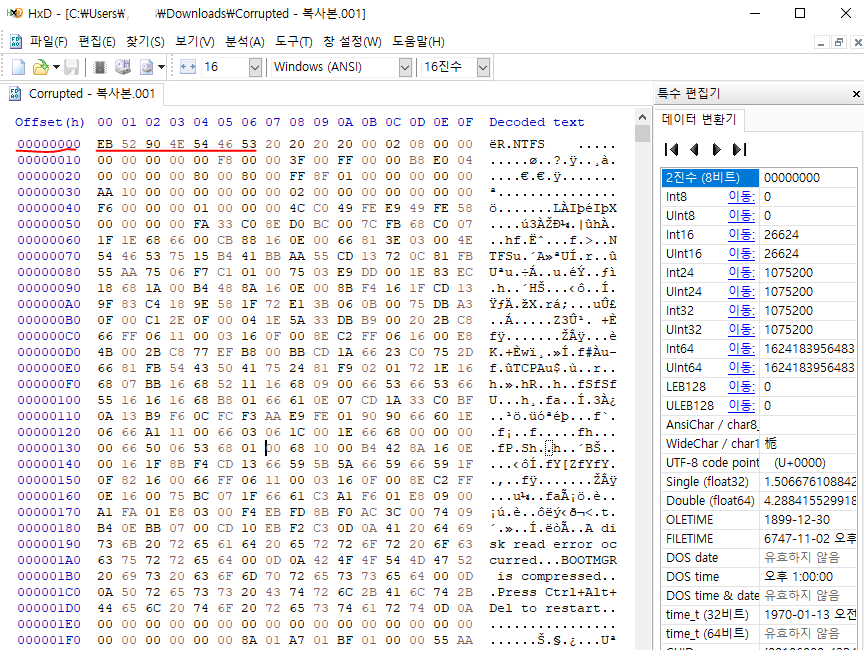Minimize the inner document window
This screenshot has width=864, height=650.
(822, 42)
